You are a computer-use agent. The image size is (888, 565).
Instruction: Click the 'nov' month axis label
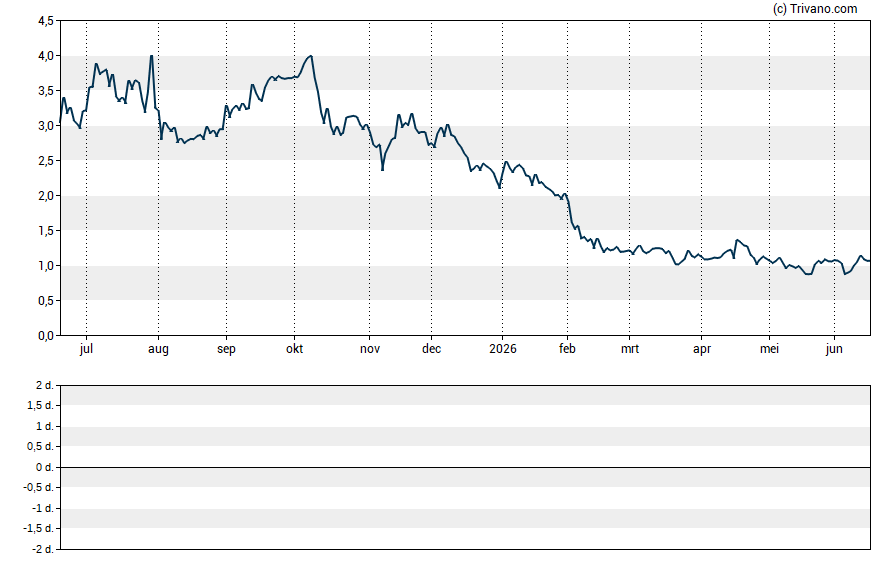370,349
